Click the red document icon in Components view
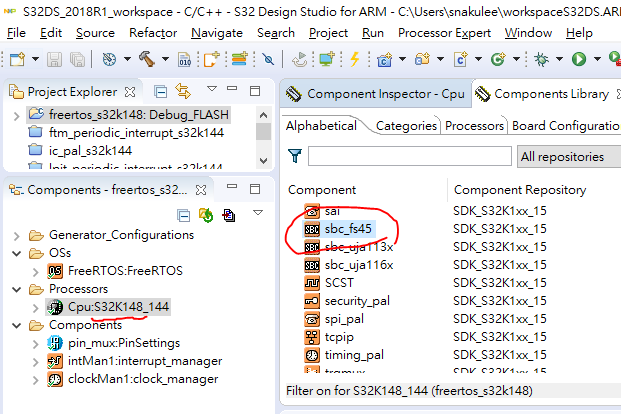Image resolution: width=621 pixels, height=414 pixels. pos(229,216)
